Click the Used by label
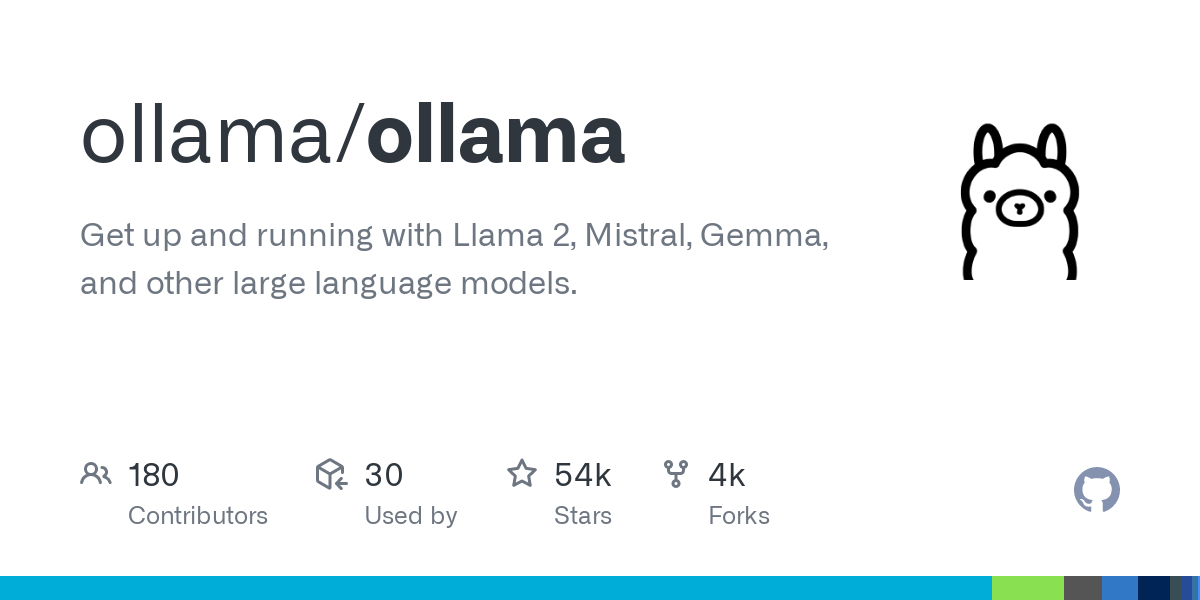 coord(411,516)
